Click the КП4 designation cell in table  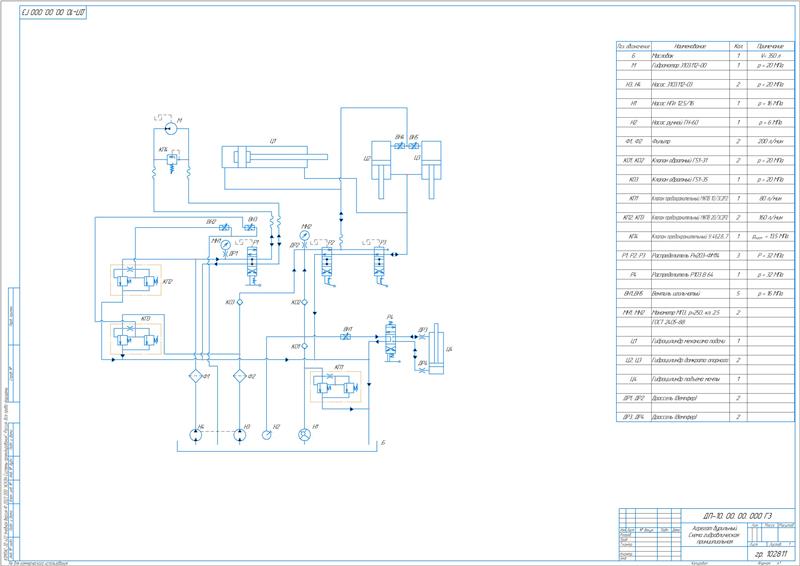(x=634, y=237)
